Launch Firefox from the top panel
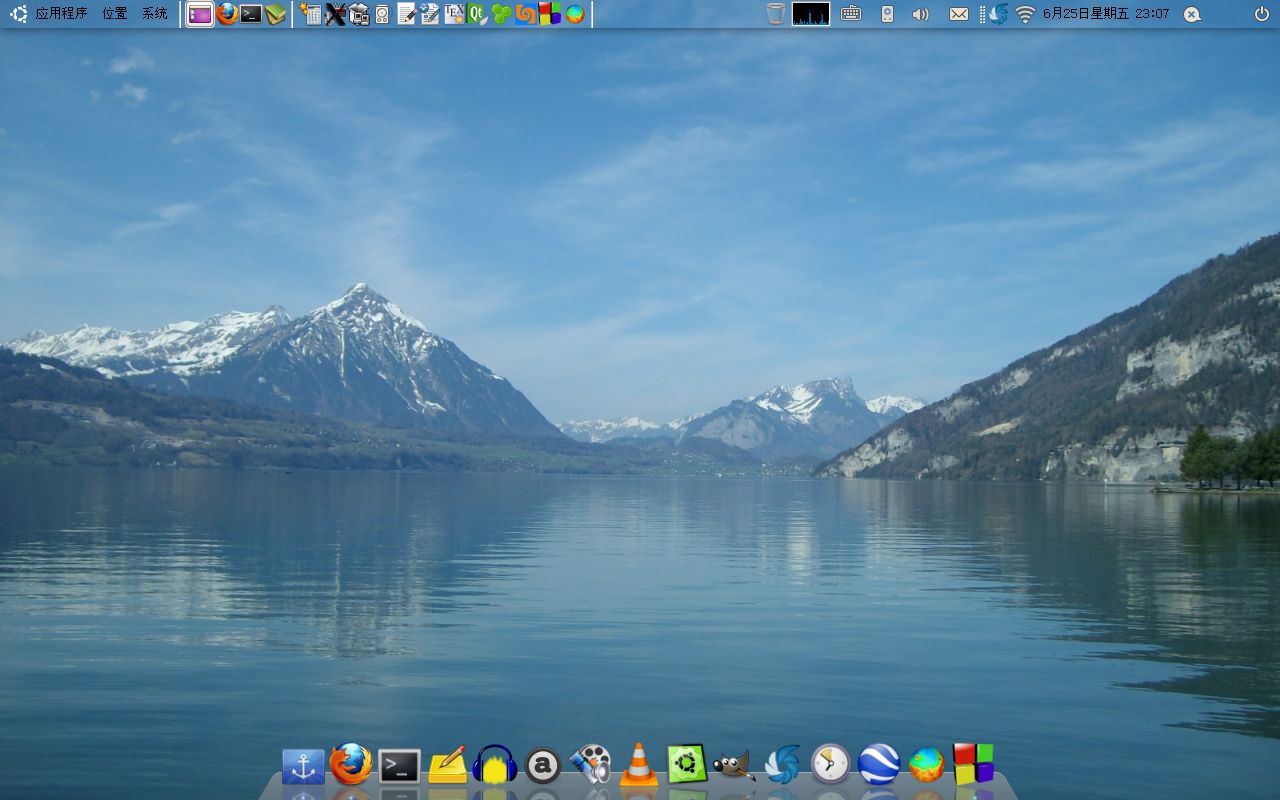Image resolution: width=1280 pixels, height=800 pixels. [227, 14]
